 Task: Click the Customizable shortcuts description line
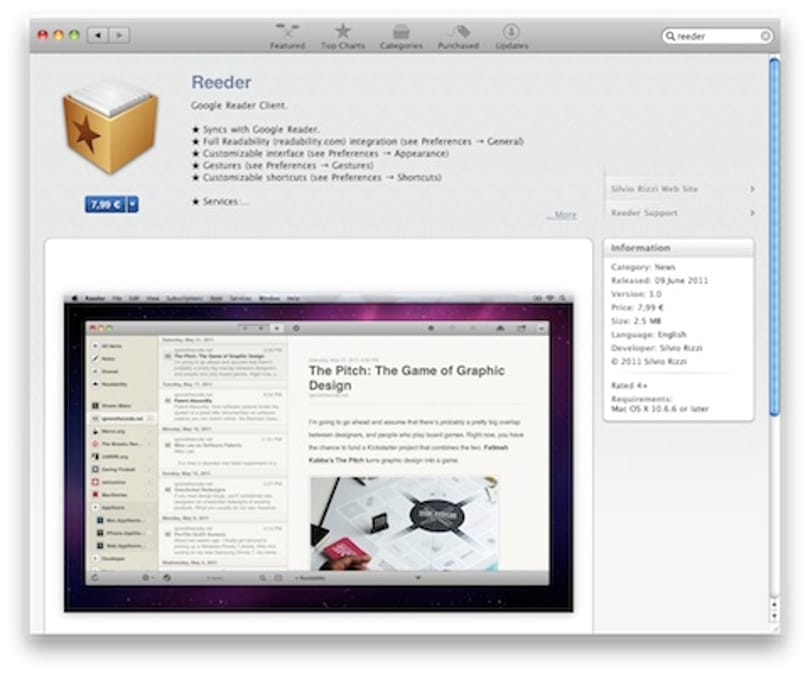coord(317,177)
